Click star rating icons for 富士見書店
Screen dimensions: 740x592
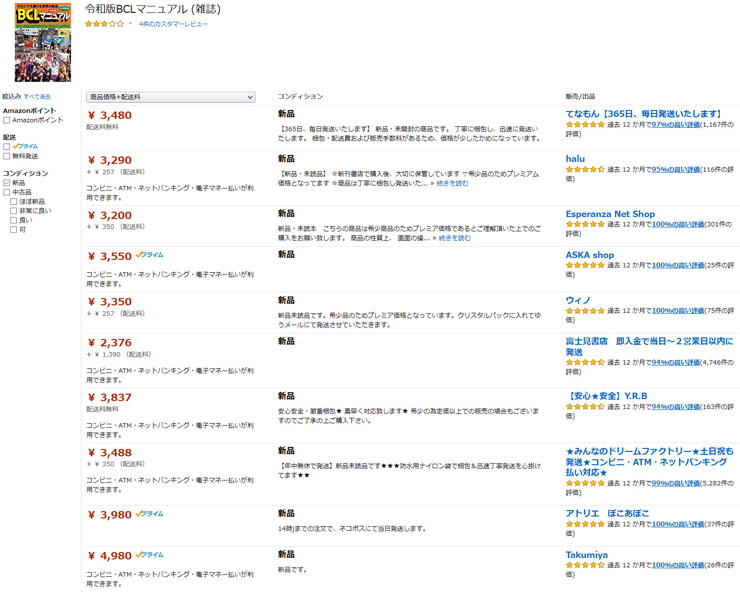(585, 363)
